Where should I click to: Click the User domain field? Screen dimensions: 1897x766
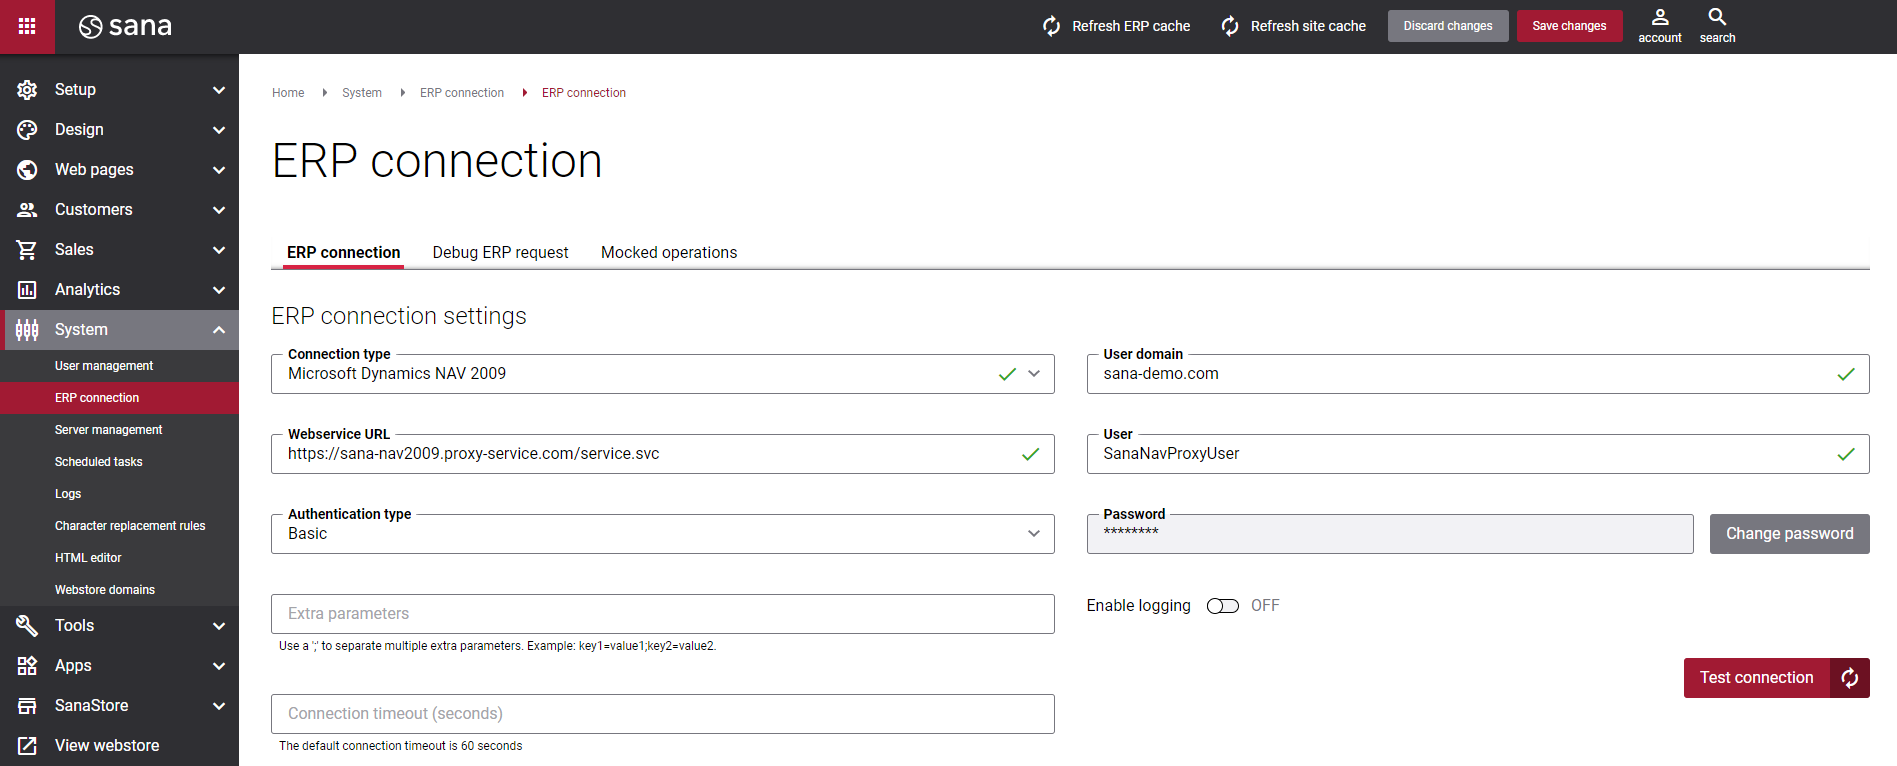(1478, 374)
